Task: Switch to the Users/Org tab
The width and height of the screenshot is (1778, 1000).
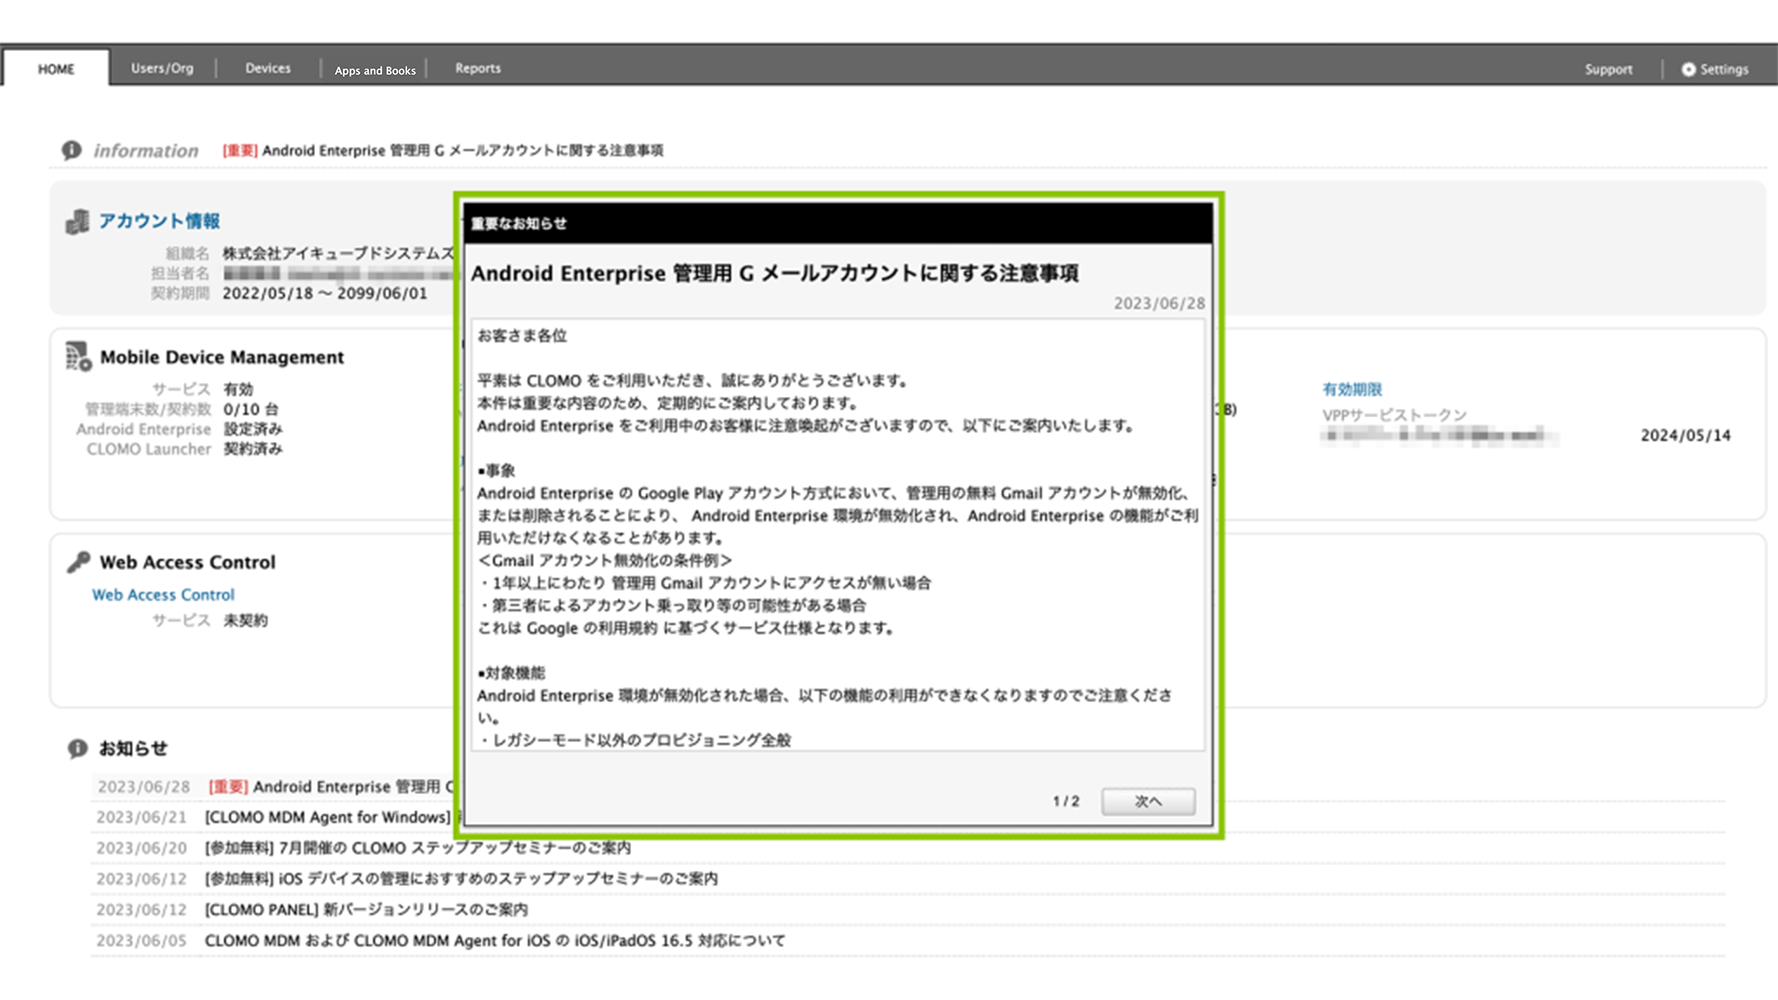Action: 162,68
